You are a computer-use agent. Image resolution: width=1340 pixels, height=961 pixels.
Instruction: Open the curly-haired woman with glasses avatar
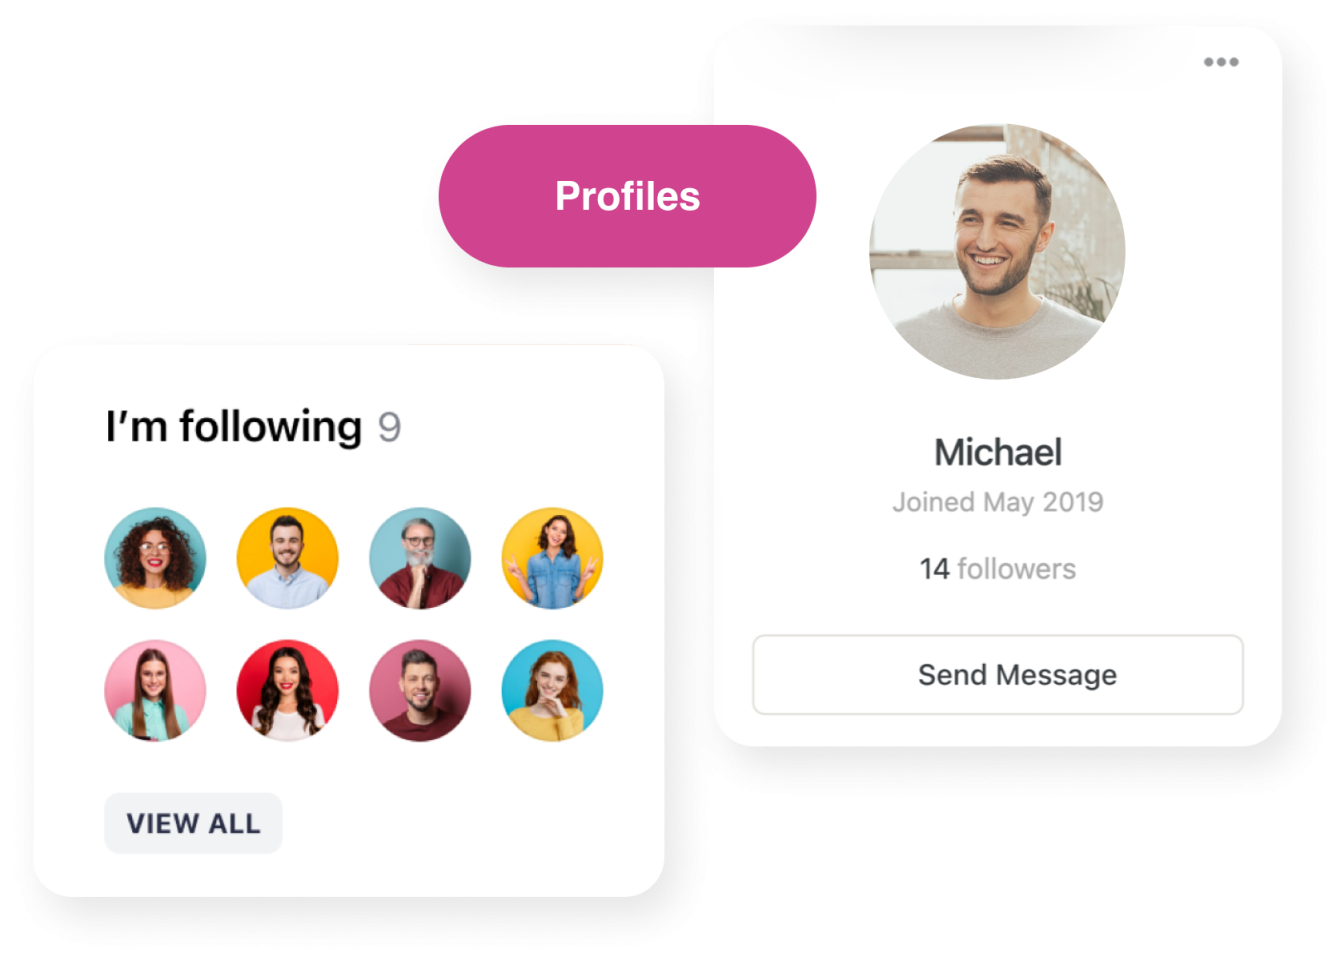[155, 558]
